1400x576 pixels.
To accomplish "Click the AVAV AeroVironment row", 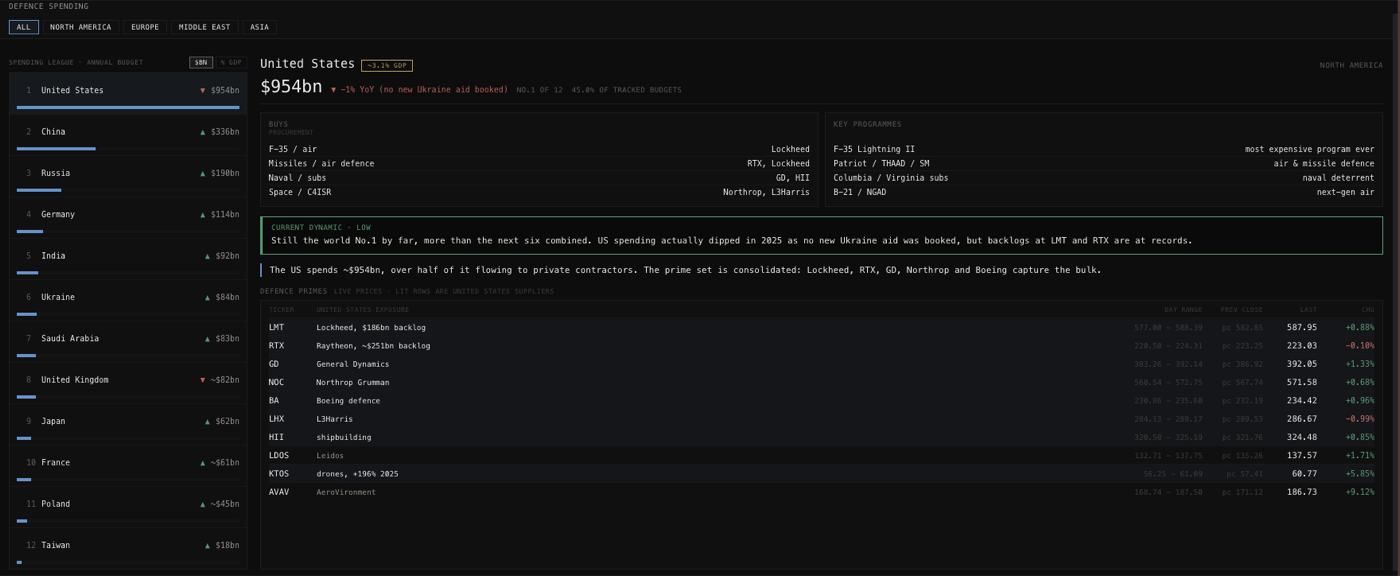I will tap(822, 492).
